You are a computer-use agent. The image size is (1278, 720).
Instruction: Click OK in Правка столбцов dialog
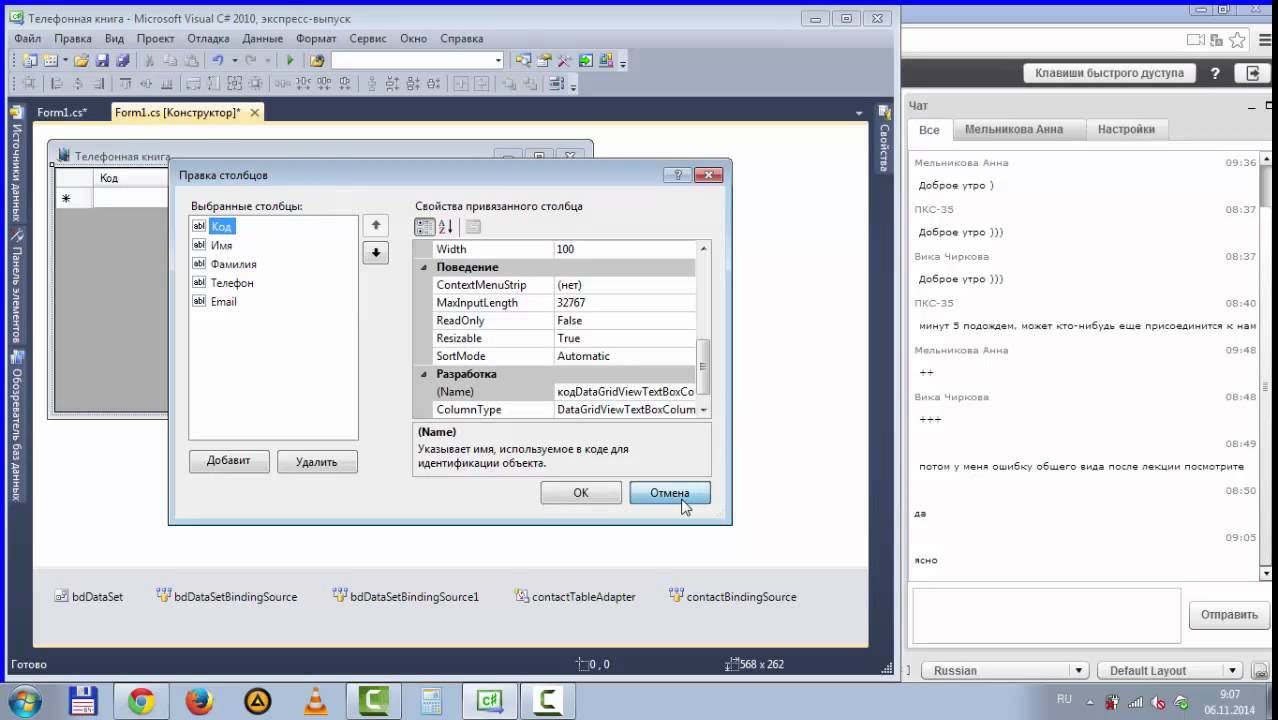[581, 493]
